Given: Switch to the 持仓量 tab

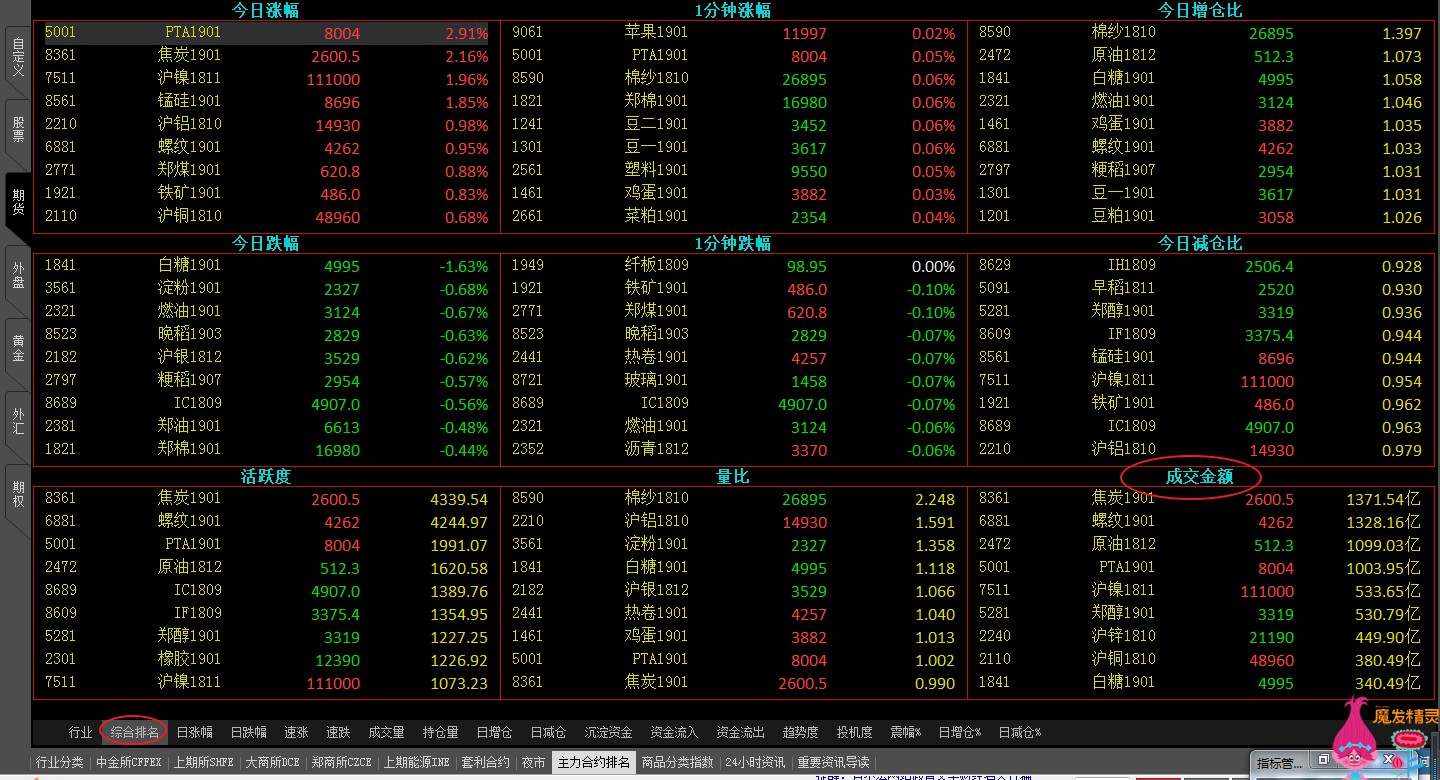Looking at the screenshot, I should point(440,733).
